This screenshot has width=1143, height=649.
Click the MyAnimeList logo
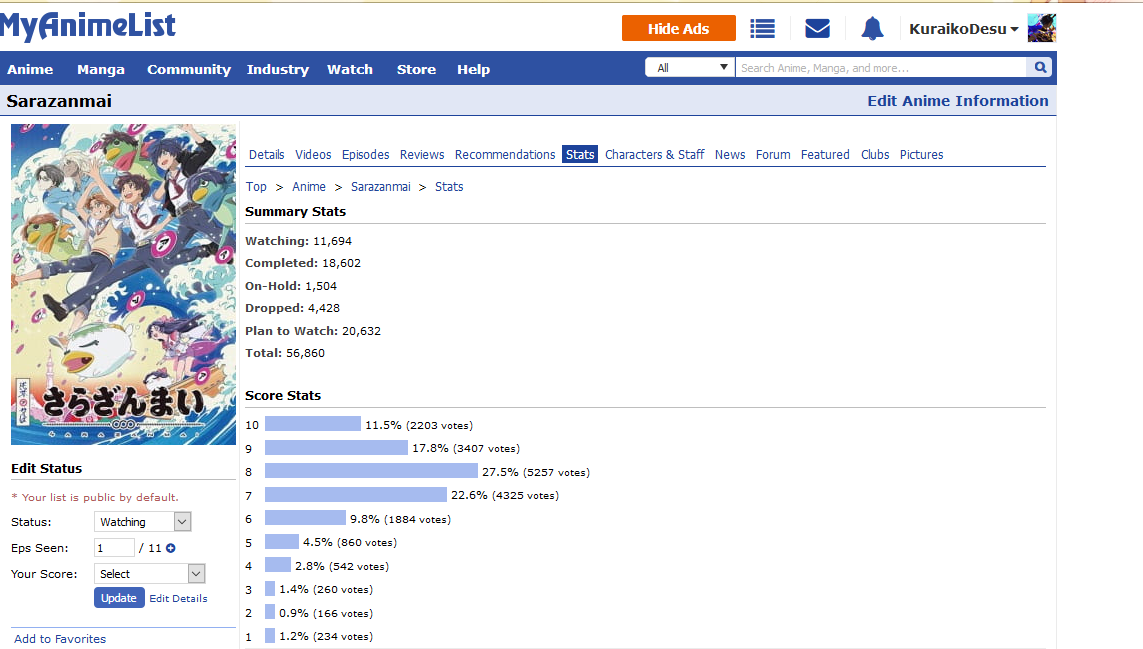(x=88, y=26)
